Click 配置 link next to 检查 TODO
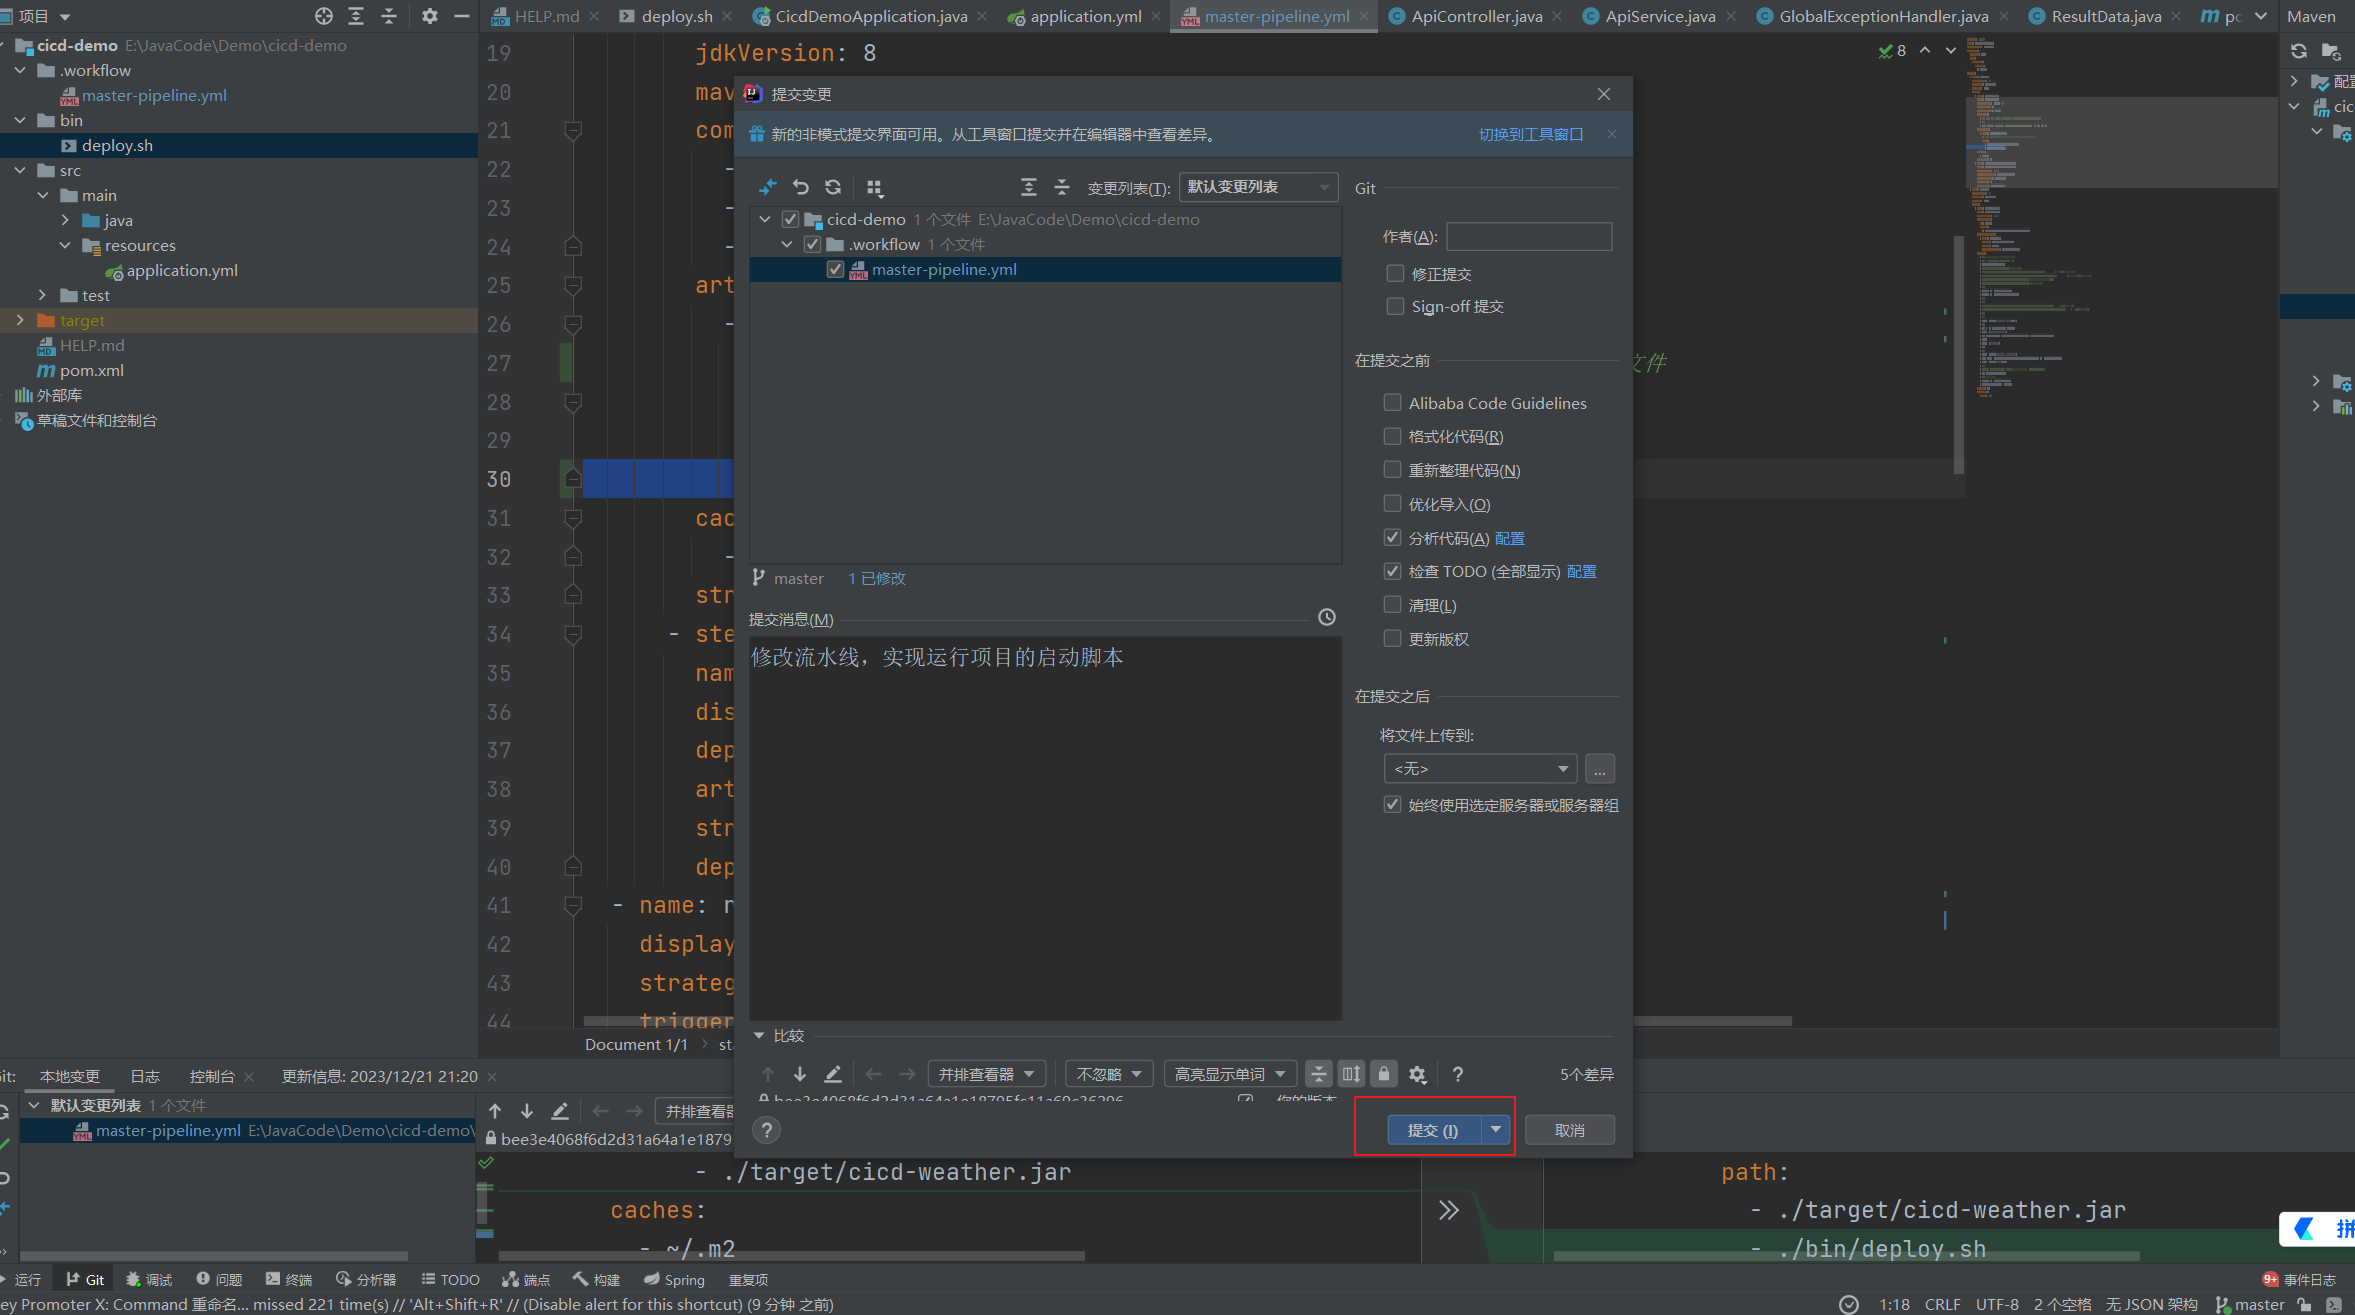This screenshot has height=1315, width=2355. pos(1582,571)
